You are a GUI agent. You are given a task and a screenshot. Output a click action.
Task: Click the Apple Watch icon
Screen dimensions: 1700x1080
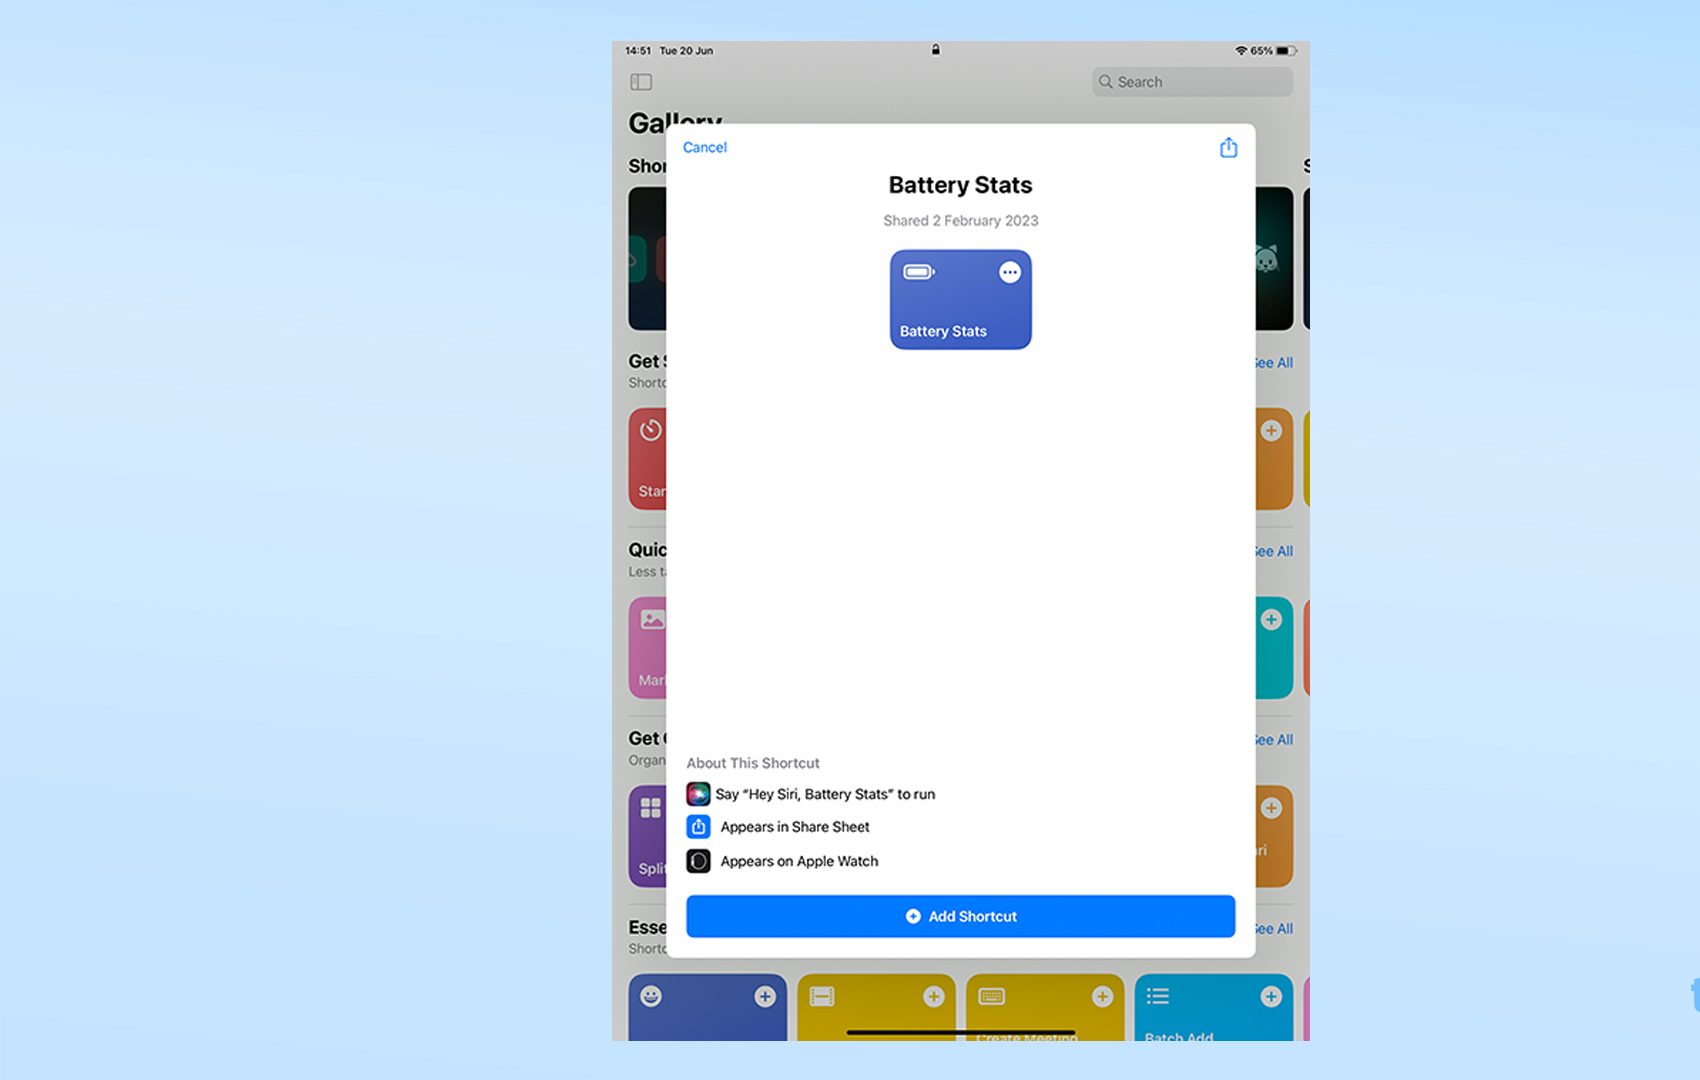coord(698,861)
